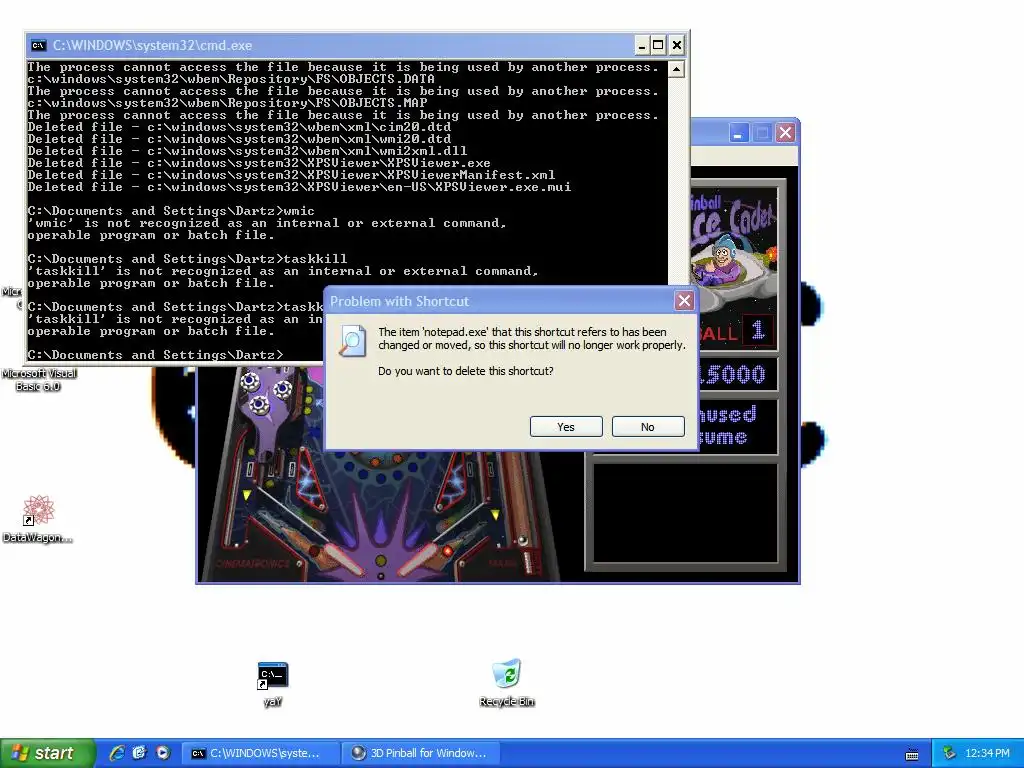Click the Space Cadet pilot artwork
Screen dimensions: 1024x768
click(x=734, y=253)
